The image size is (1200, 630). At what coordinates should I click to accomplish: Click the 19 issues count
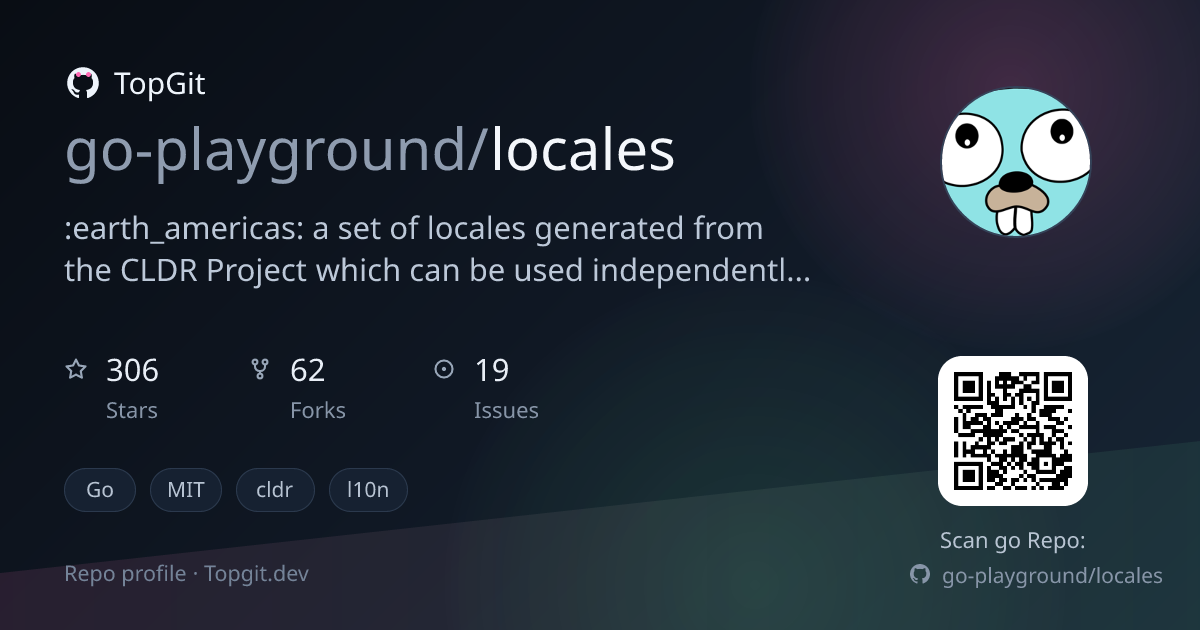tap(492, 371)
